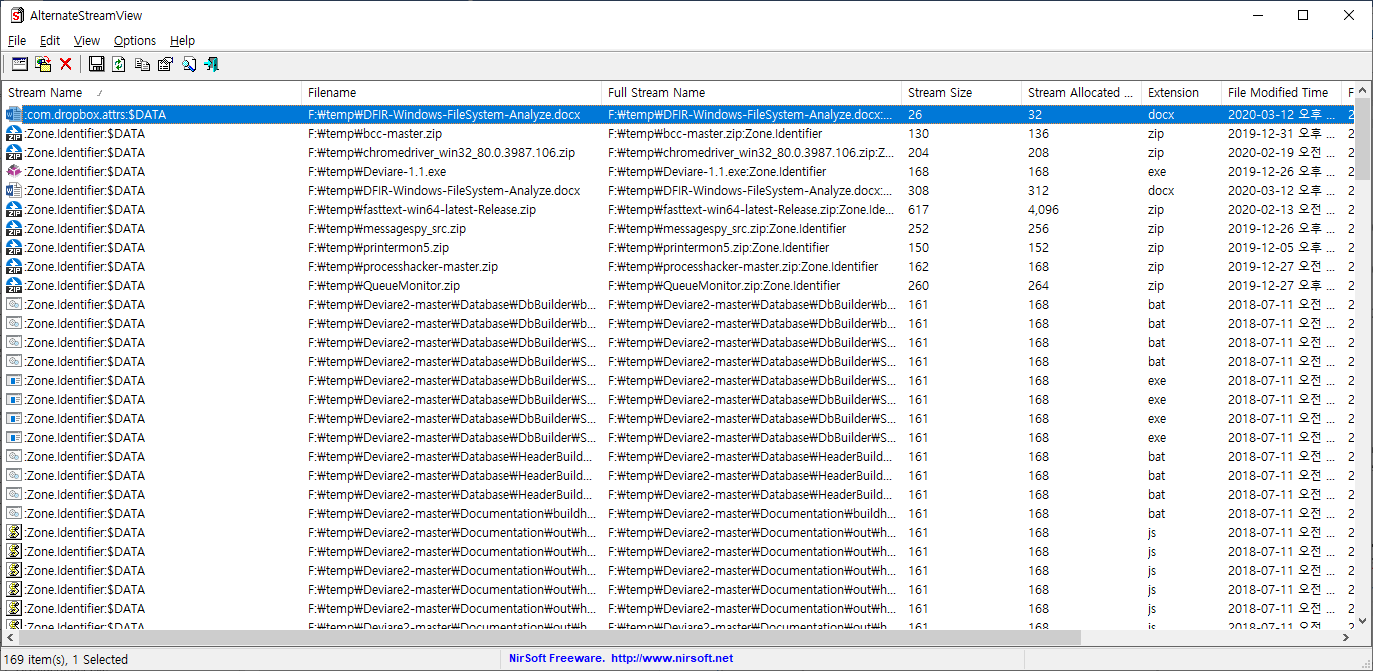
Task: Open the Select Folder toolbar icon
Action: pyautogui.click(x=19, y=64)
